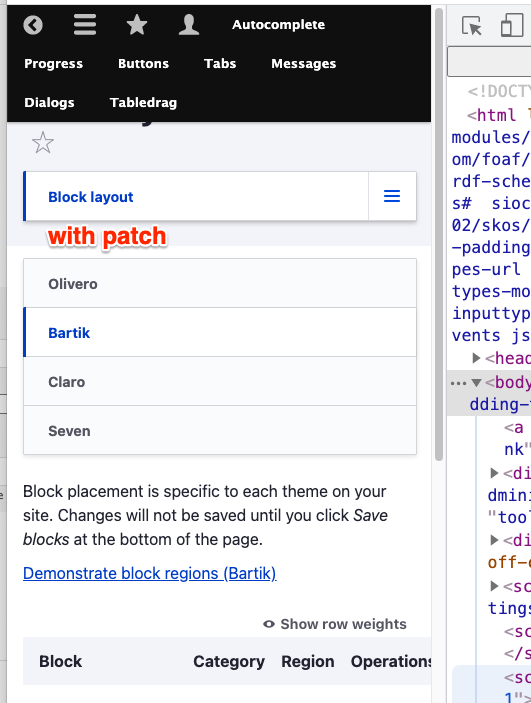Expand the head element in DevTools
531x703 pixels.
click(x=477, y=358)
